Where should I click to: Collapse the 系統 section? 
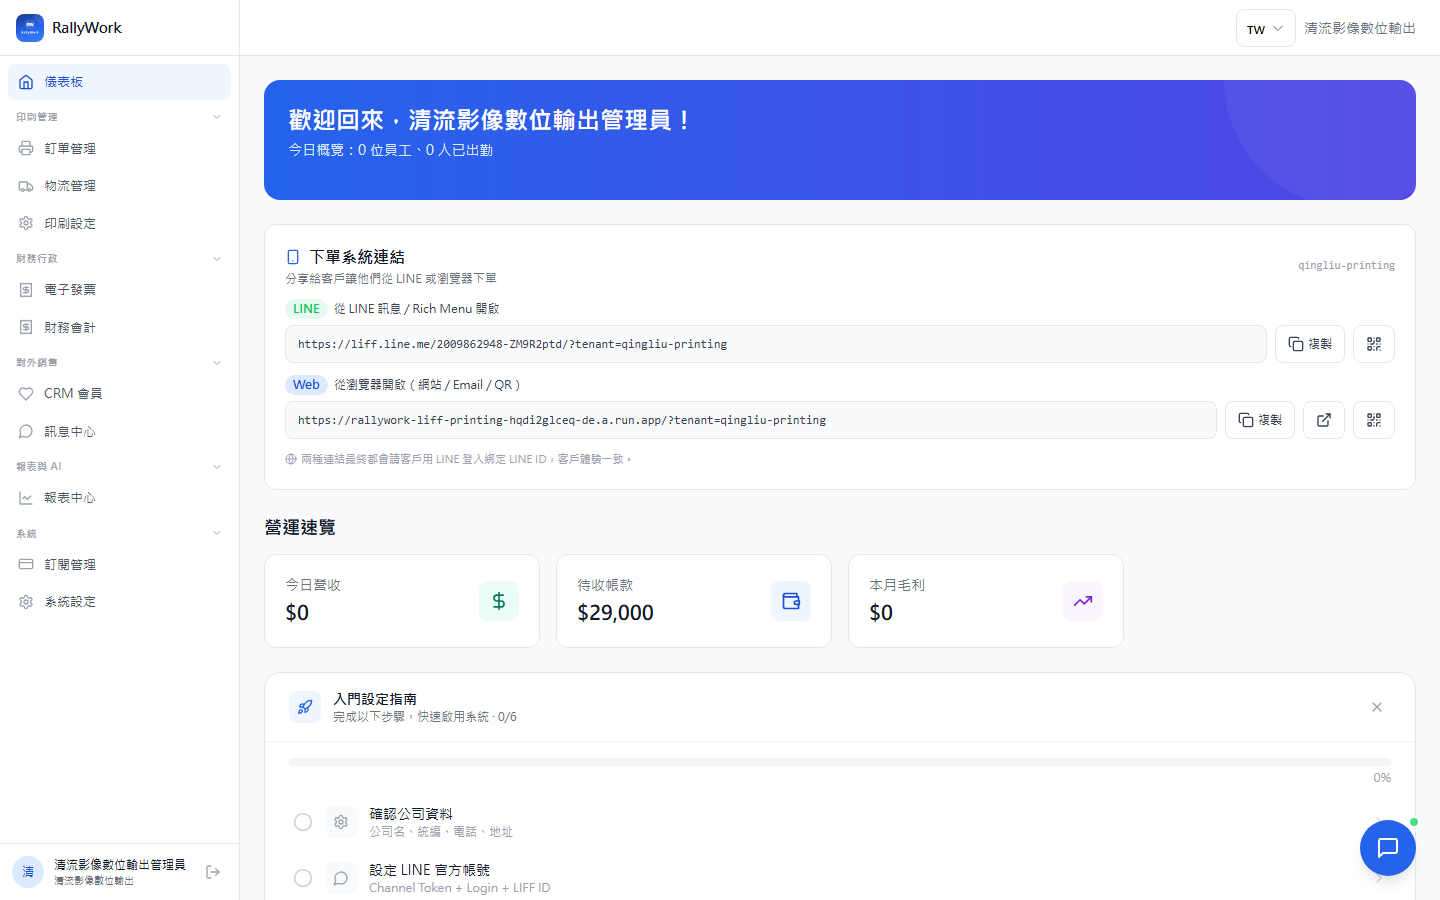pos(217,533)
